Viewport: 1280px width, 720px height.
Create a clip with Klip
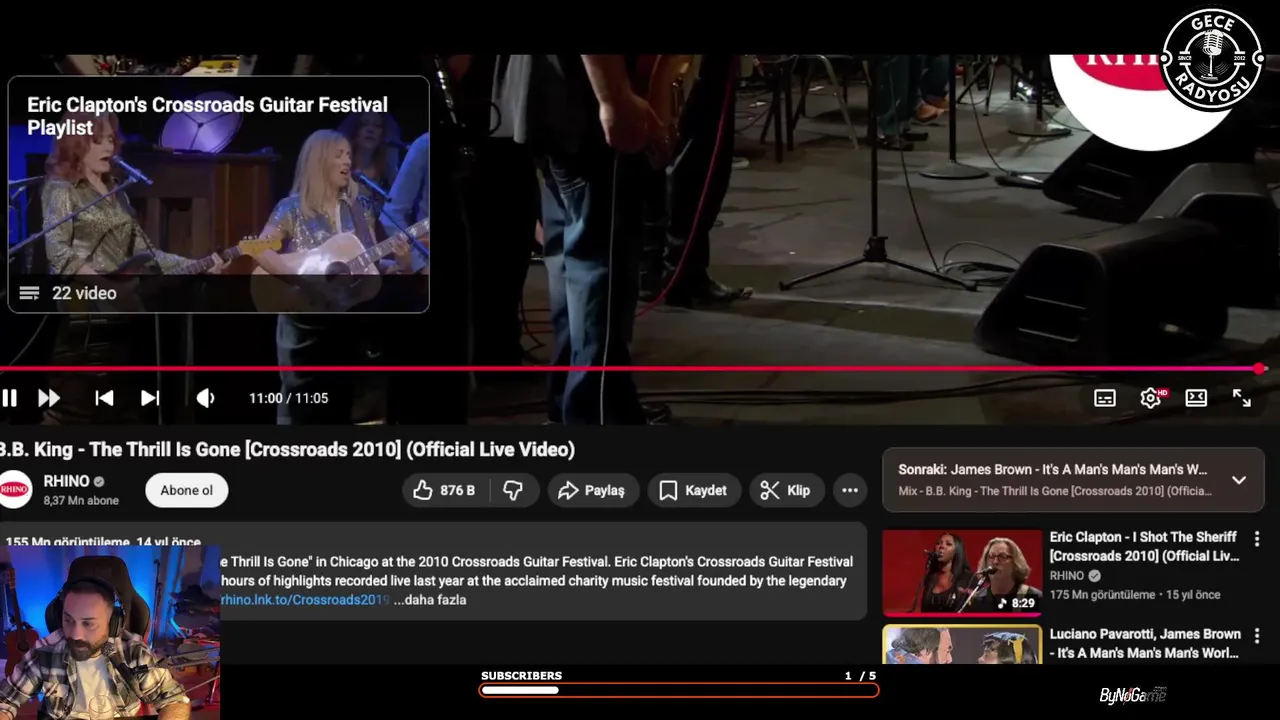[x=786, y=490]
